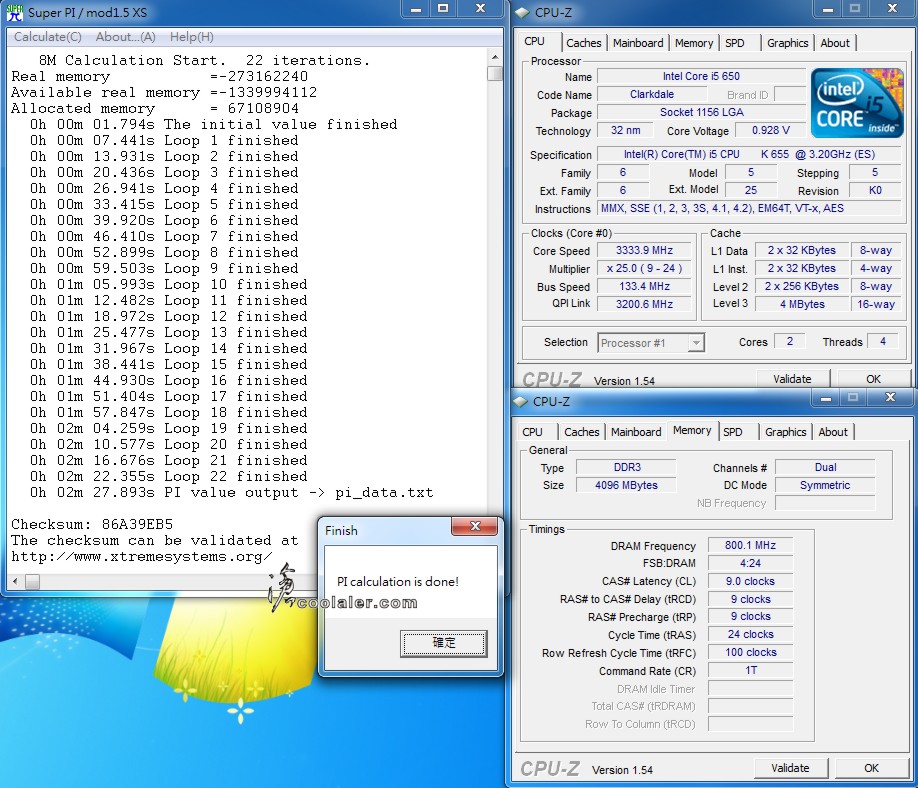The image size is (918, 788).
Task: Click Super PI vertical scrollbar up arrow
Action: 495,57
